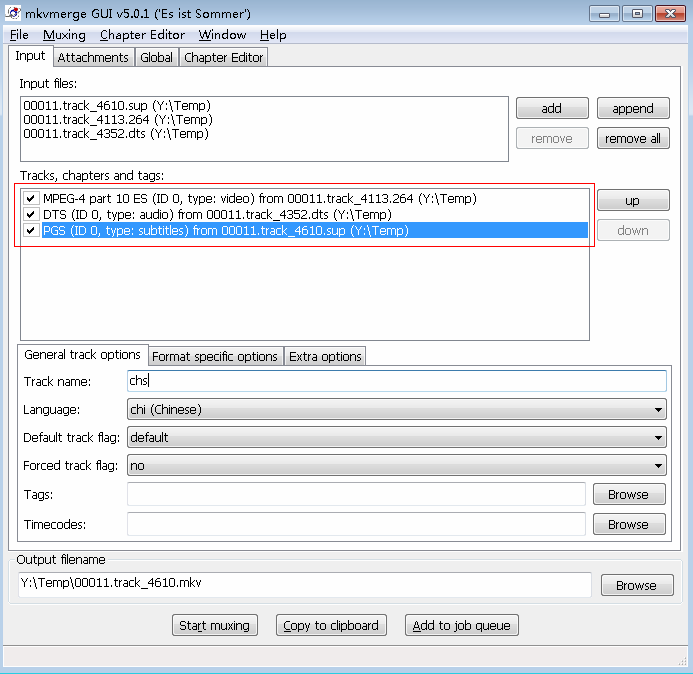Open the Muxing menu
The image size is (693, 674).
[x=64, y=34]
